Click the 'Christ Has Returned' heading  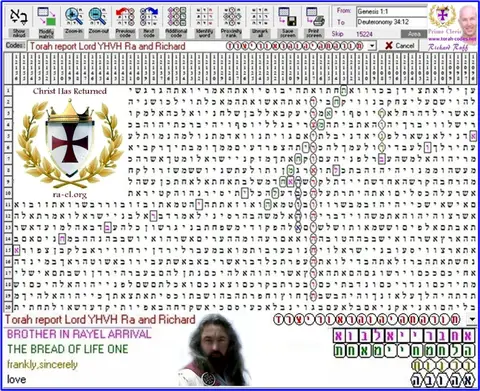(70, 91)
